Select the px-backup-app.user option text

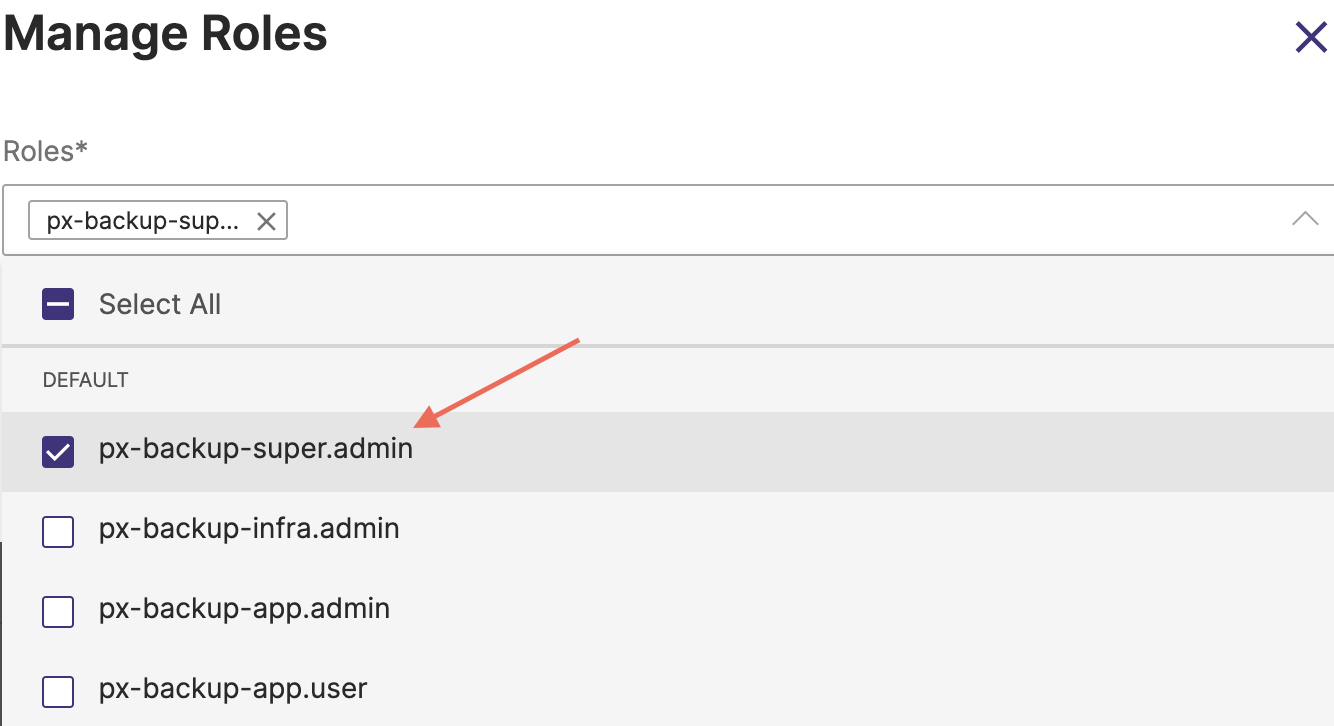click(x=233, y=688)
